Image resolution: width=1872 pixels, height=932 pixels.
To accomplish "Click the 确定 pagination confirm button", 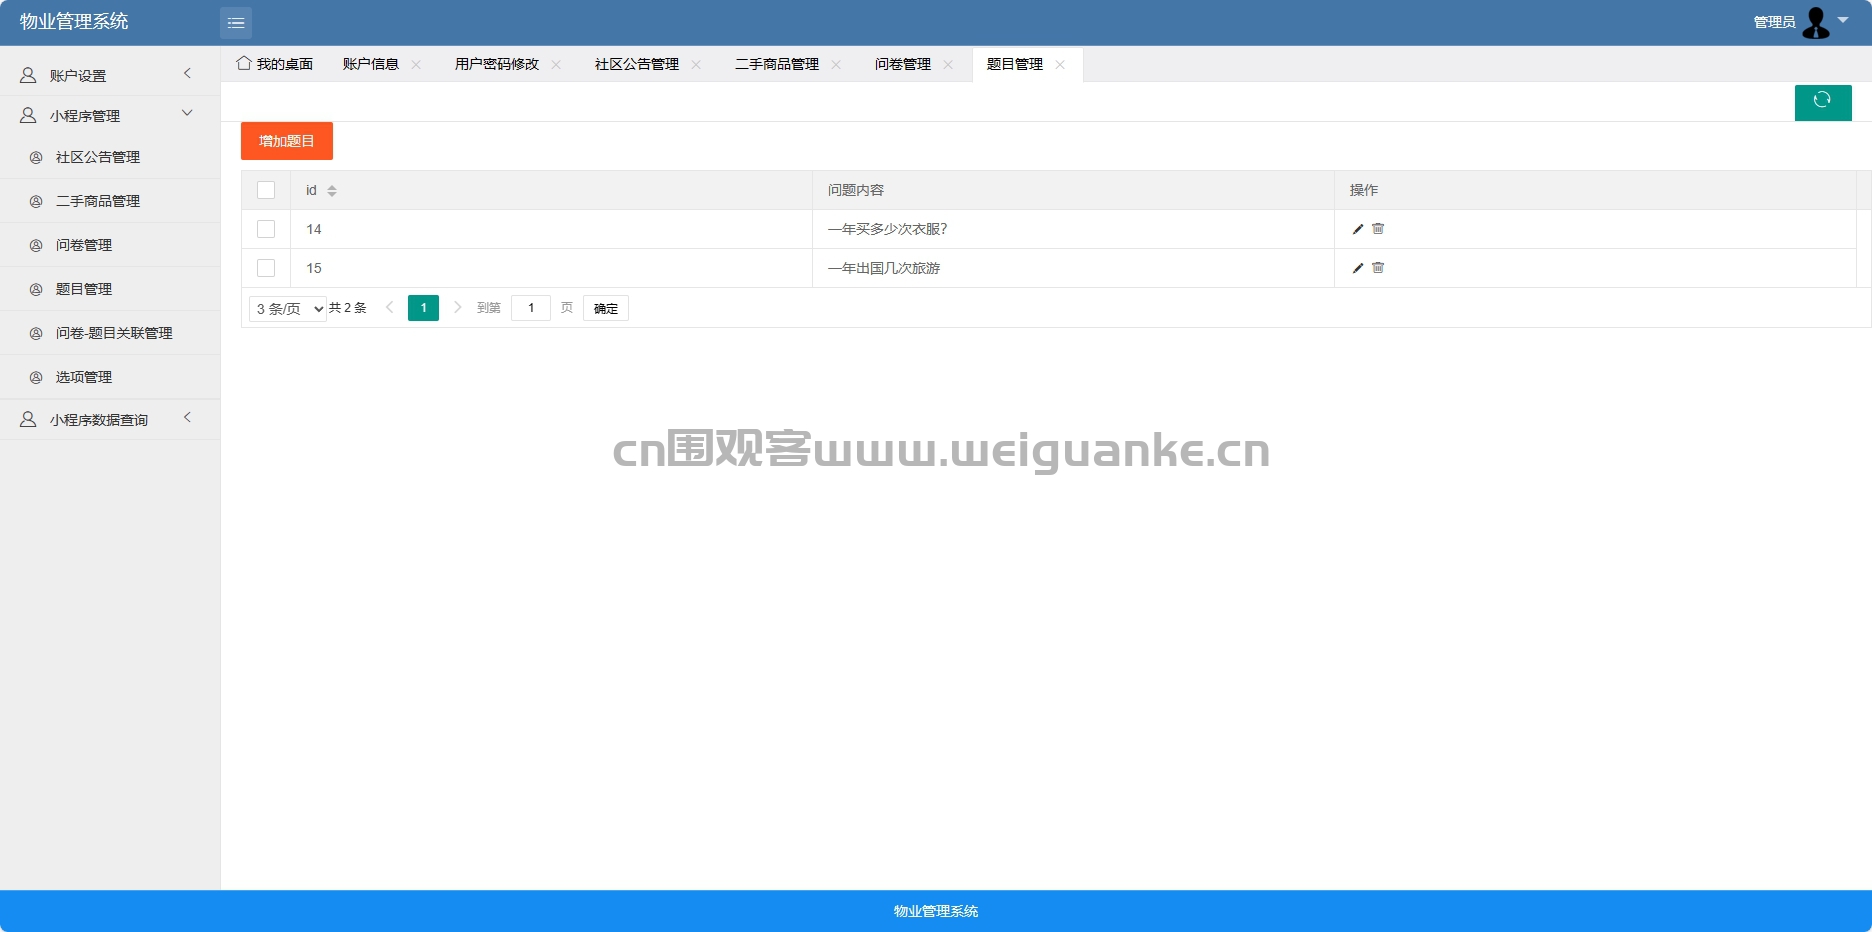I will coord(606,308).
